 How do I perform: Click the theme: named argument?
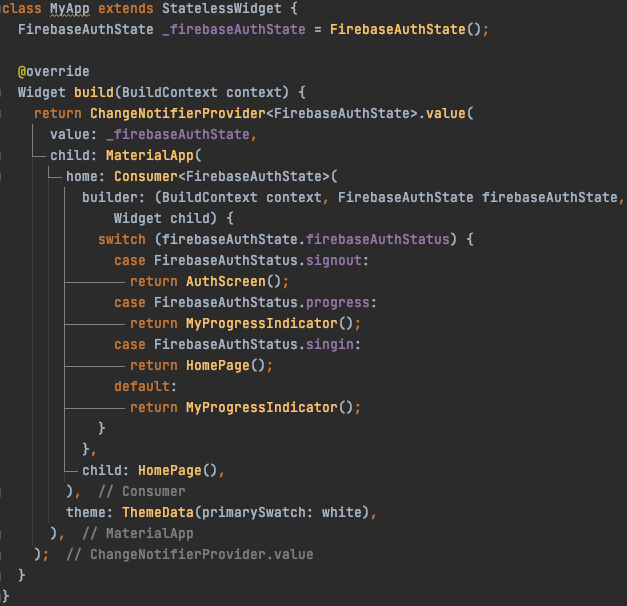(x=90, y=512)
